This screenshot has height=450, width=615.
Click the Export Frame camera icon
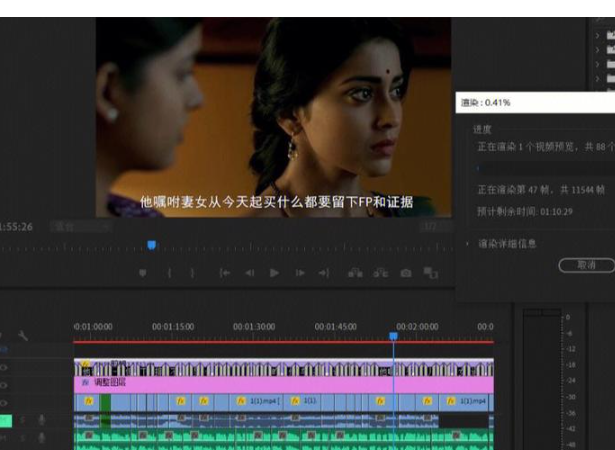click(406, 273)
